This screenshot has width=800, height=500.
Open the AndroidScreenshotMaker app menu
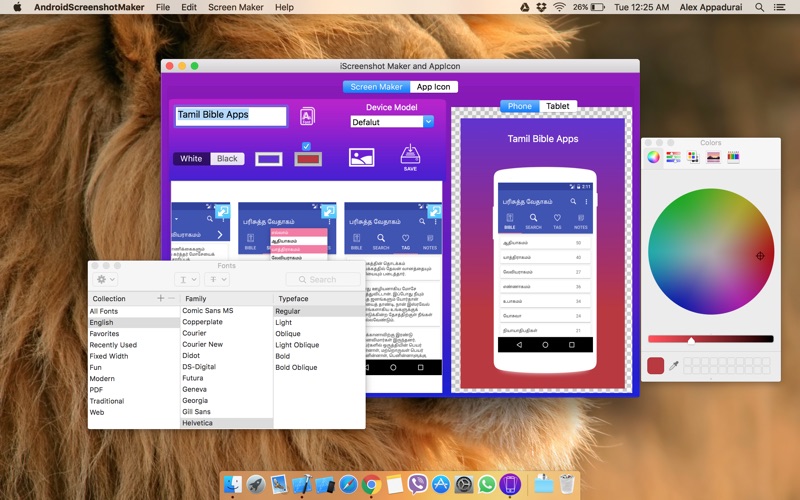coord(89,7)
